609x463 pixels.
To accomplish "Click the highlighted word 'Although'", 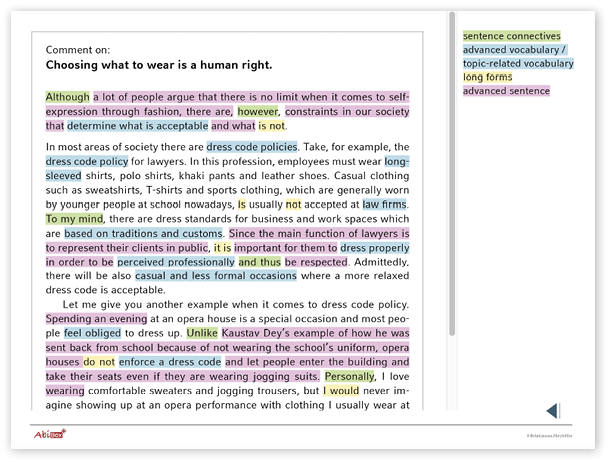I will click(68, 97).
